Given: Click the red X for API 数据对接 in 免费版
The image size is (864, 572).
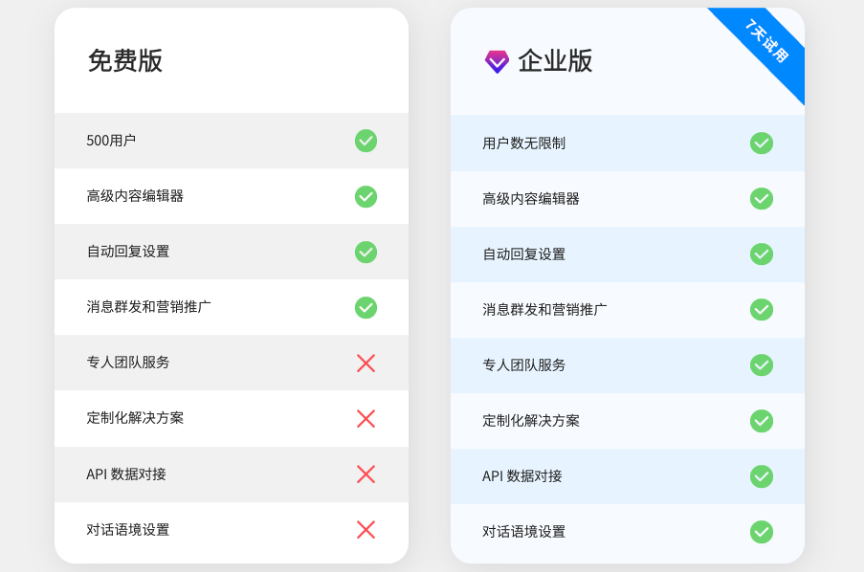Looking at the screenshot, I should [x=366, y=474].
